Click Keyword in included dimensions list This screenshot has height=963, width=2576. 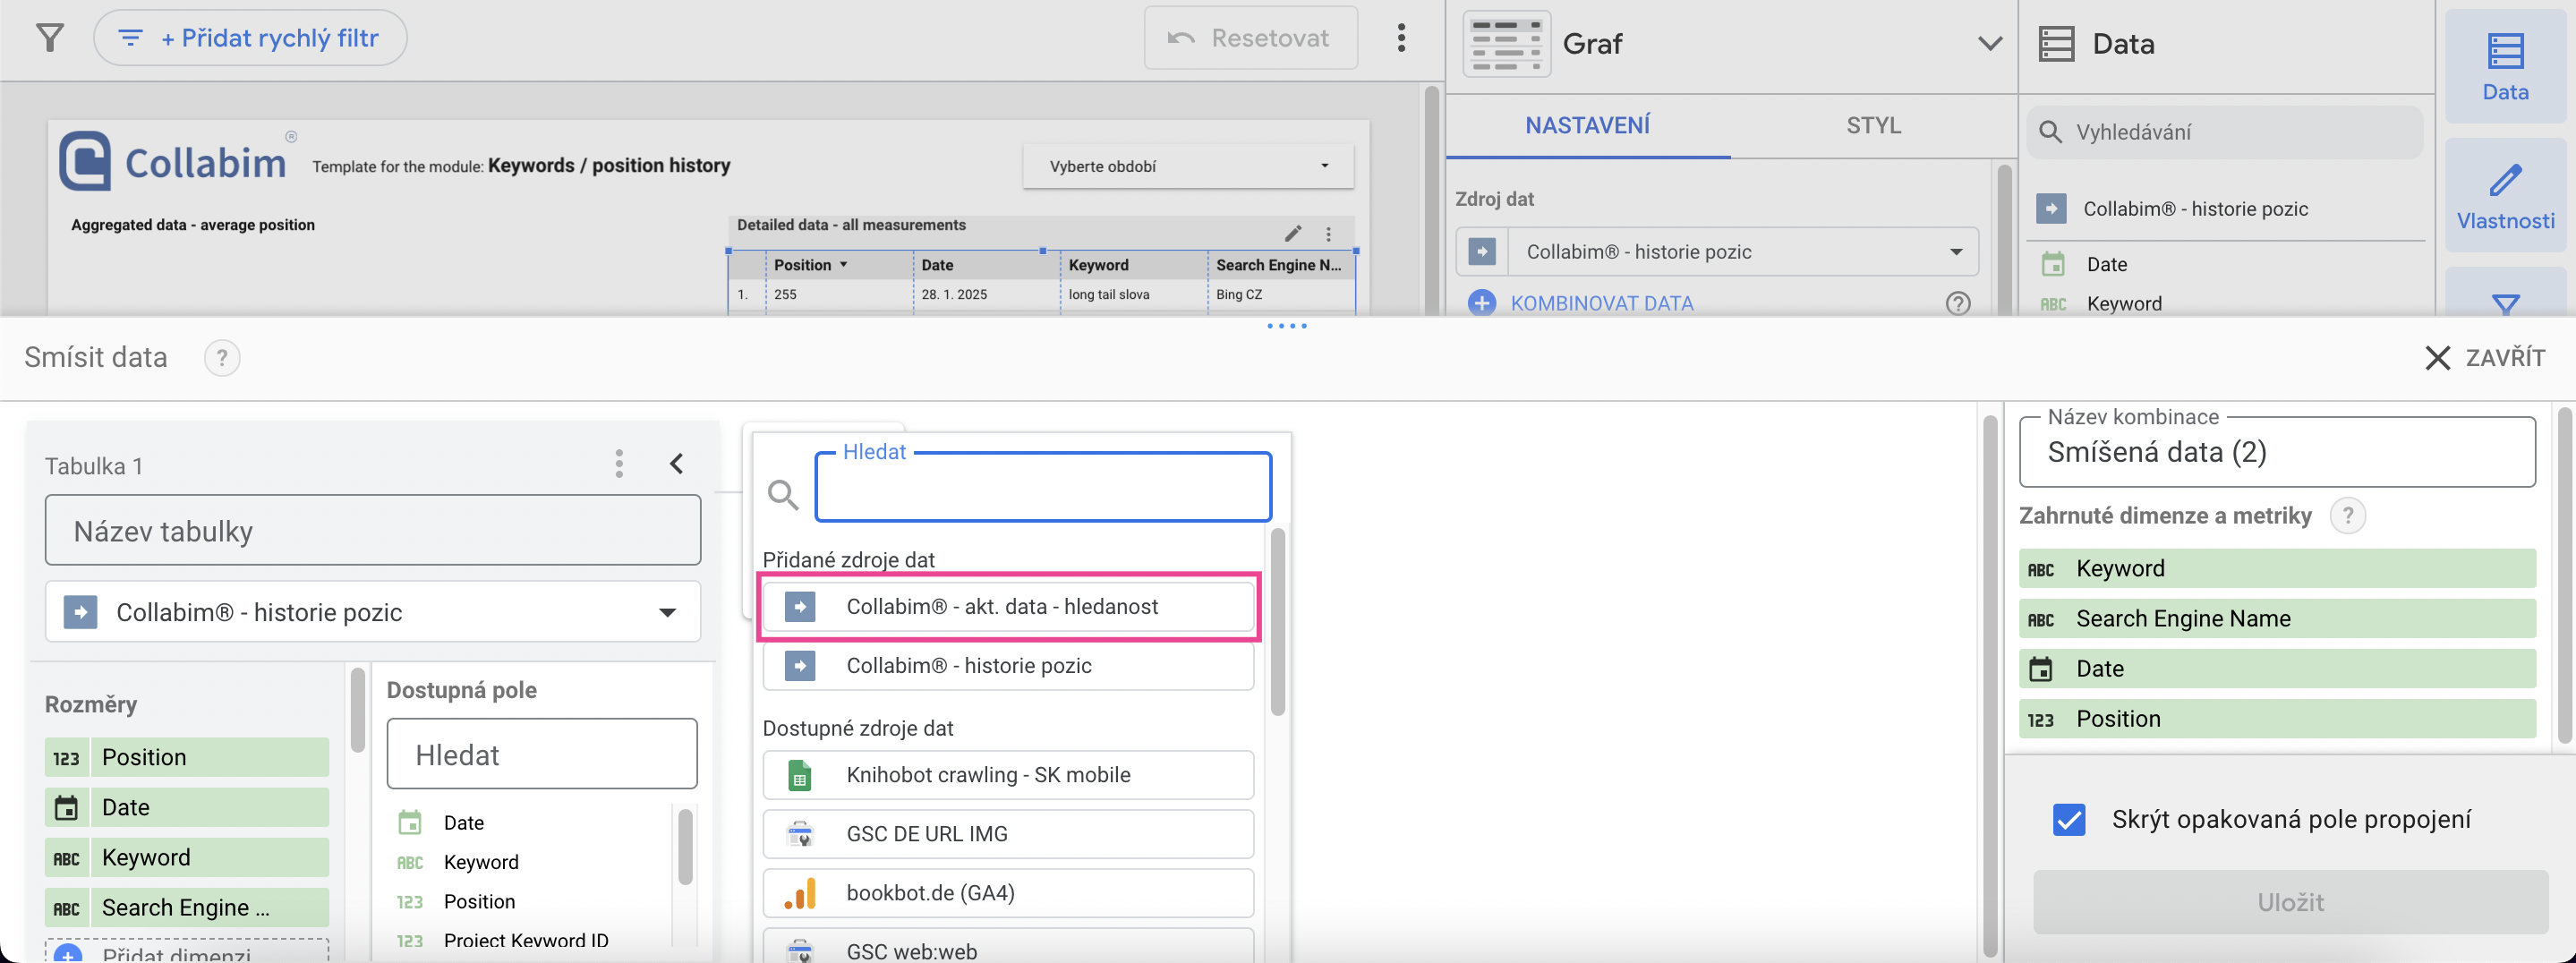tap(2277, 568)
